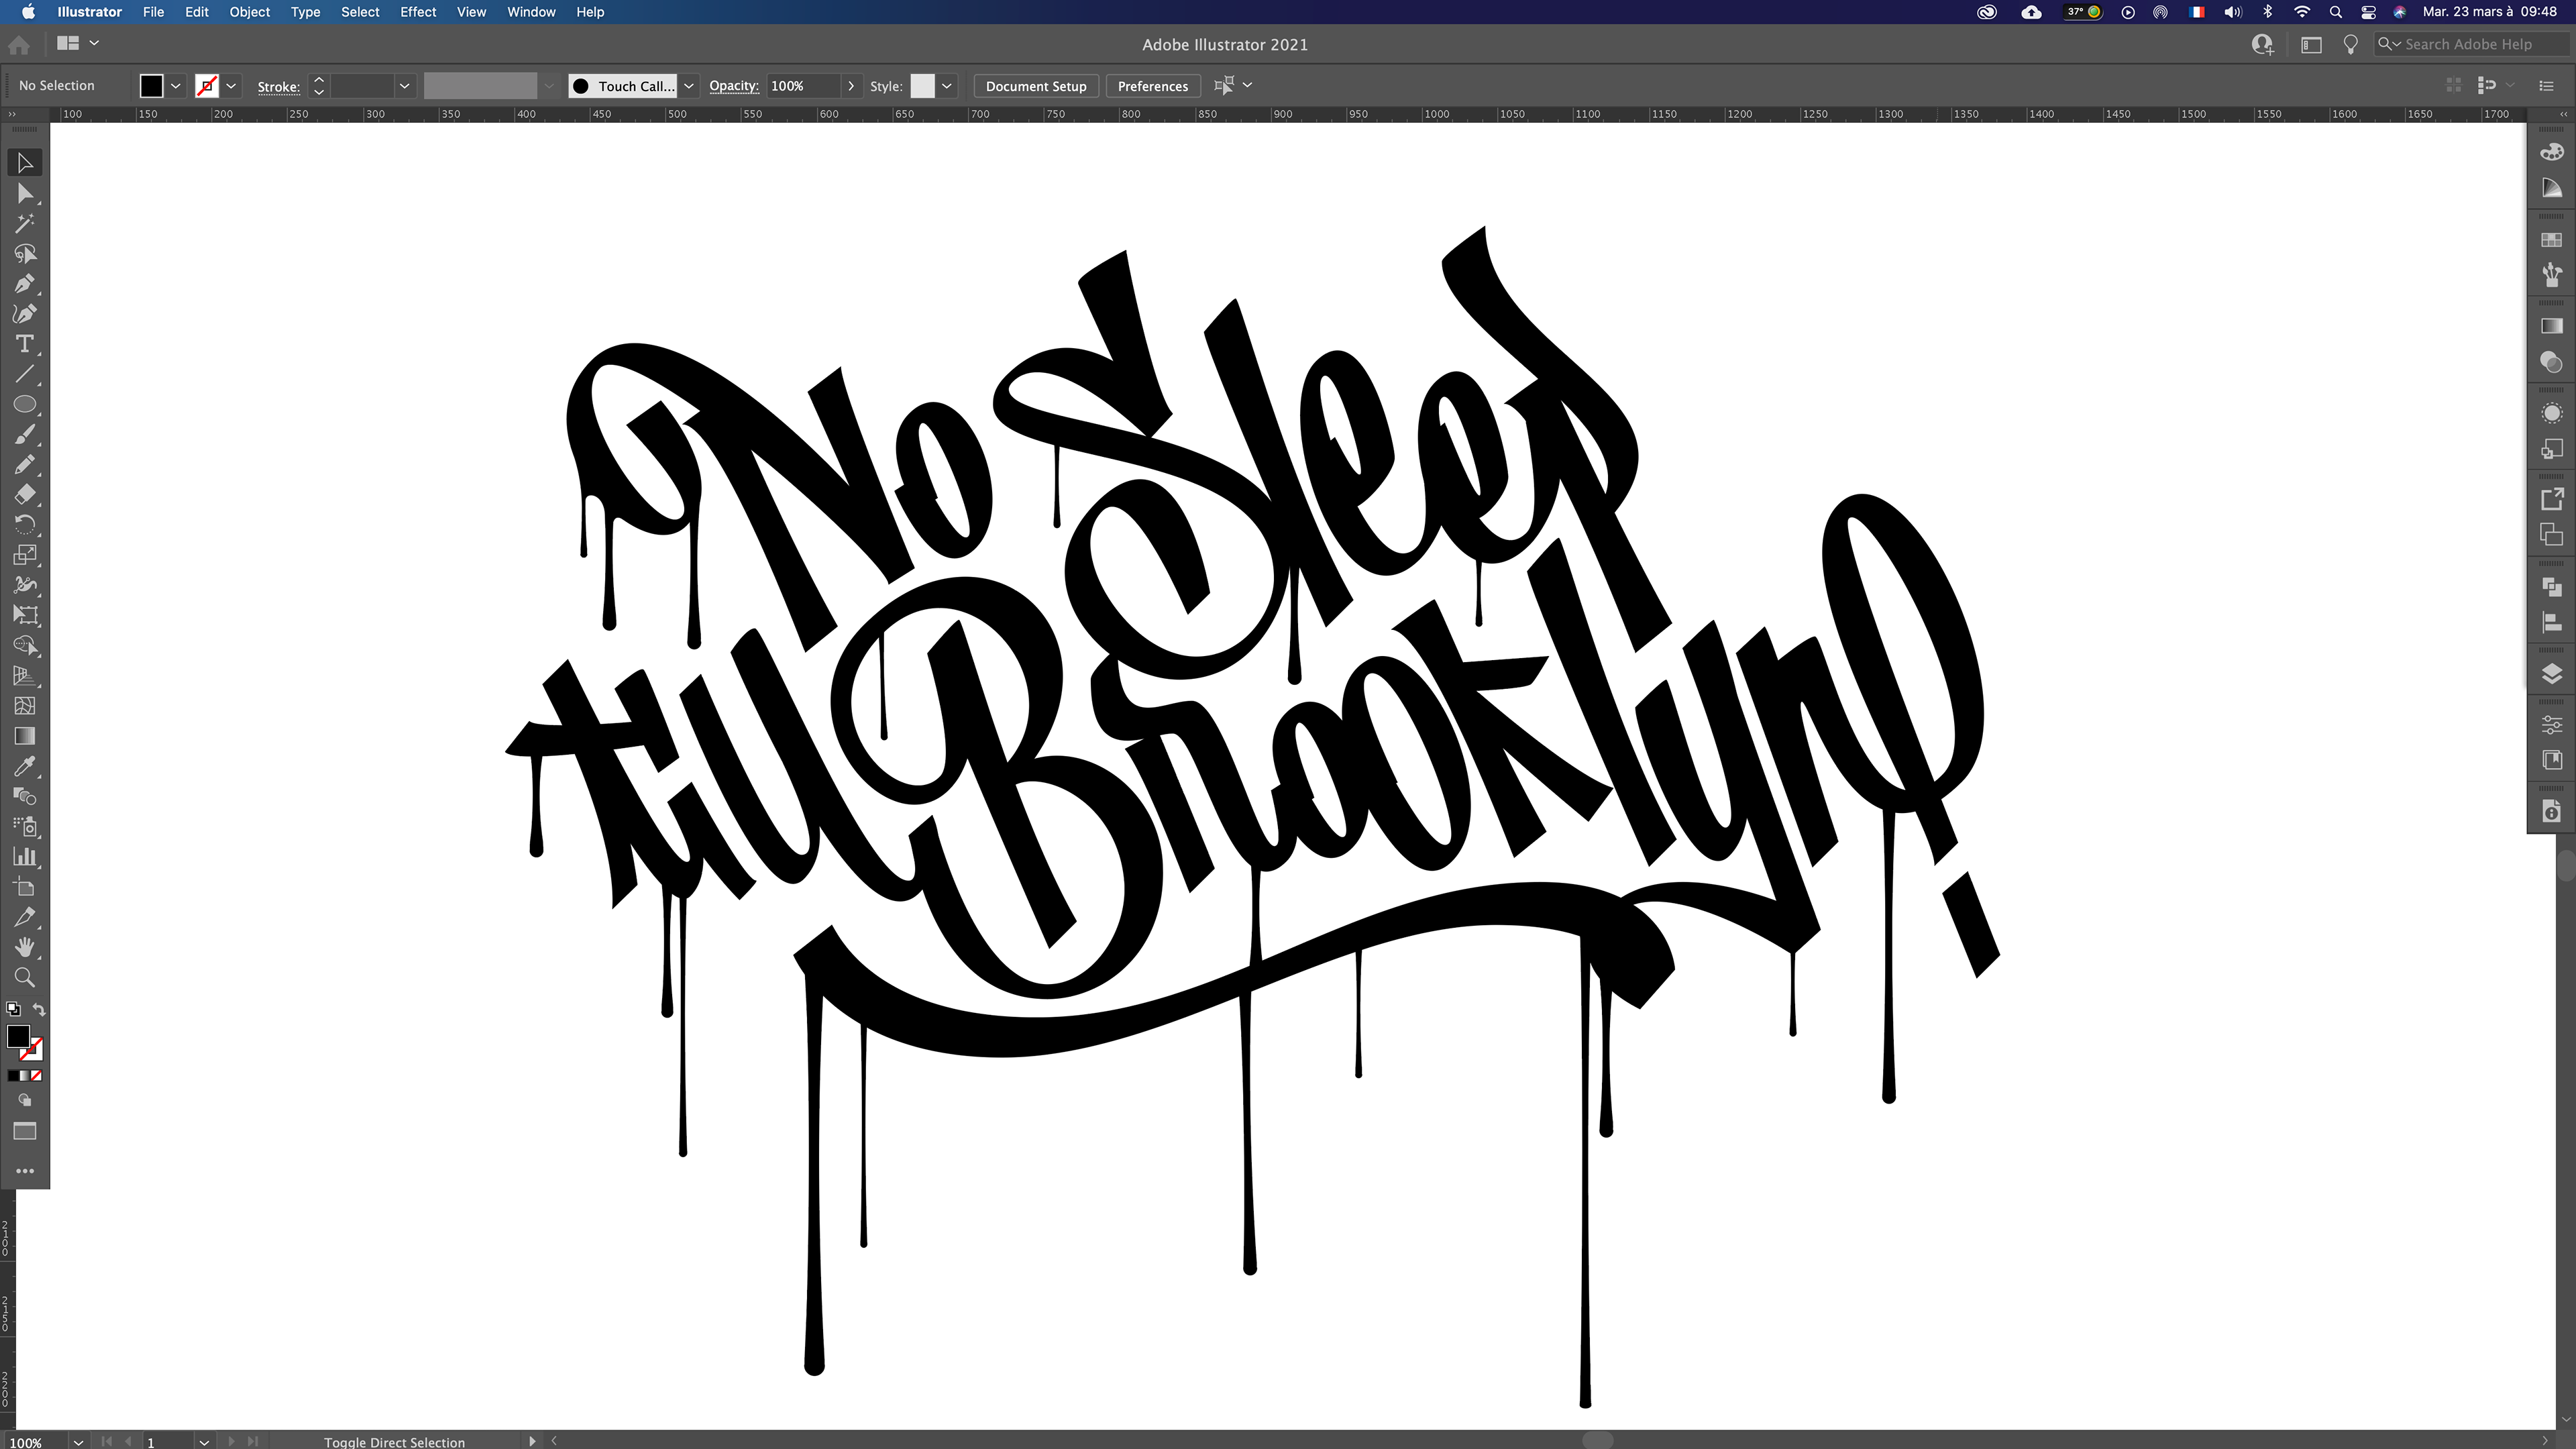Select the Ellipse tool
Image resolution: width=2576 pixels, height=1449 pixels.
[x=25, y=404]
